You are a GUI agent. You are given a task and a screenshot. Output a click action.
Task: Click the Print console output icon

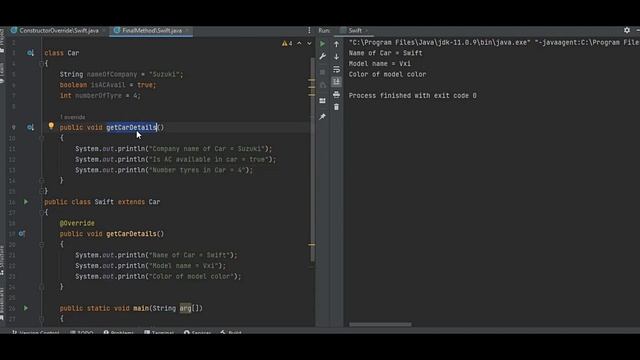(336, 94)
